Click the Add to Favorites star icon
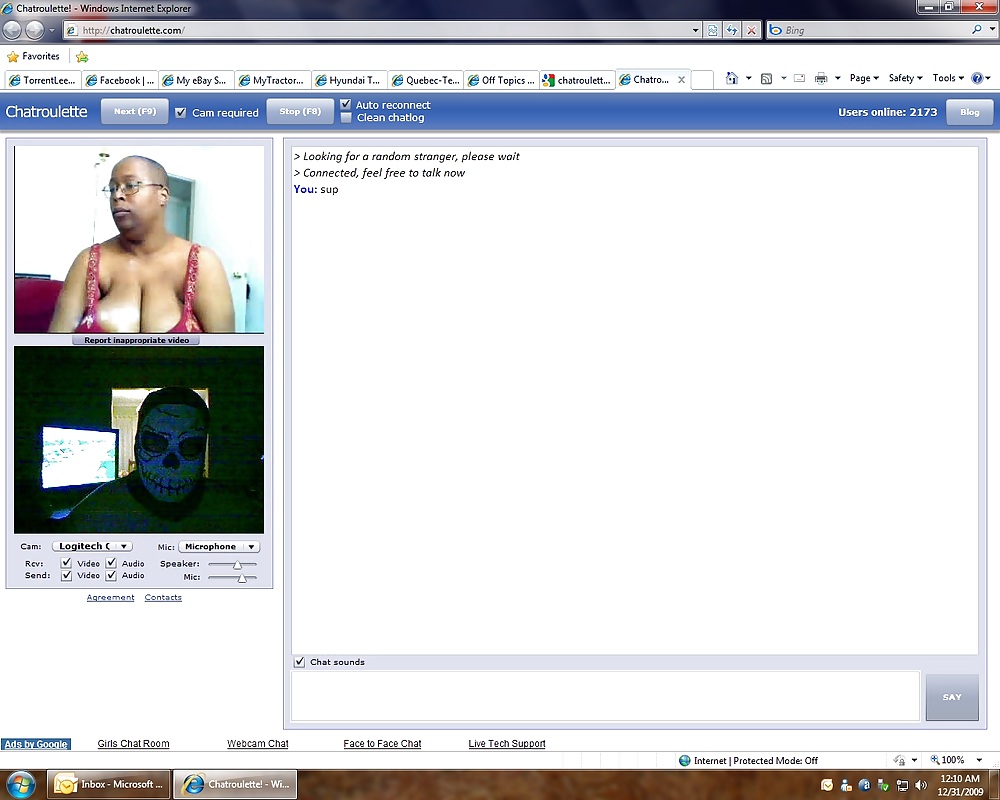This screenshot has height=800, width=1000. [82, 57]
